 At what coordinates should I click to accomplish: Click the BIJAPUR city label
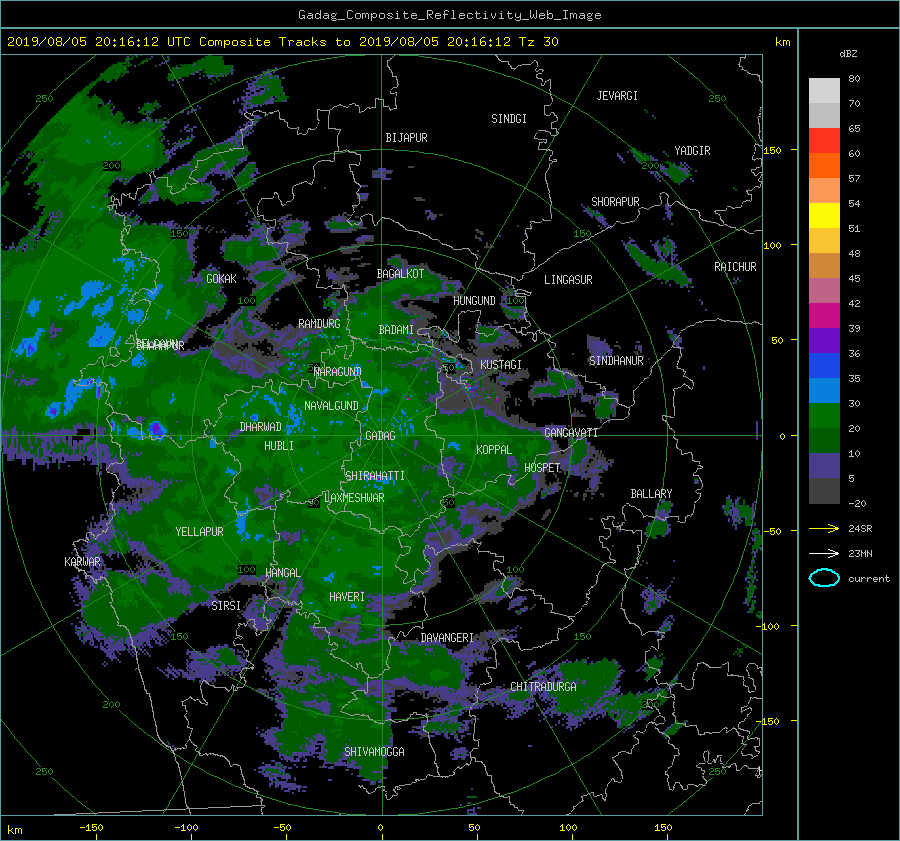(x=406, y=138)
